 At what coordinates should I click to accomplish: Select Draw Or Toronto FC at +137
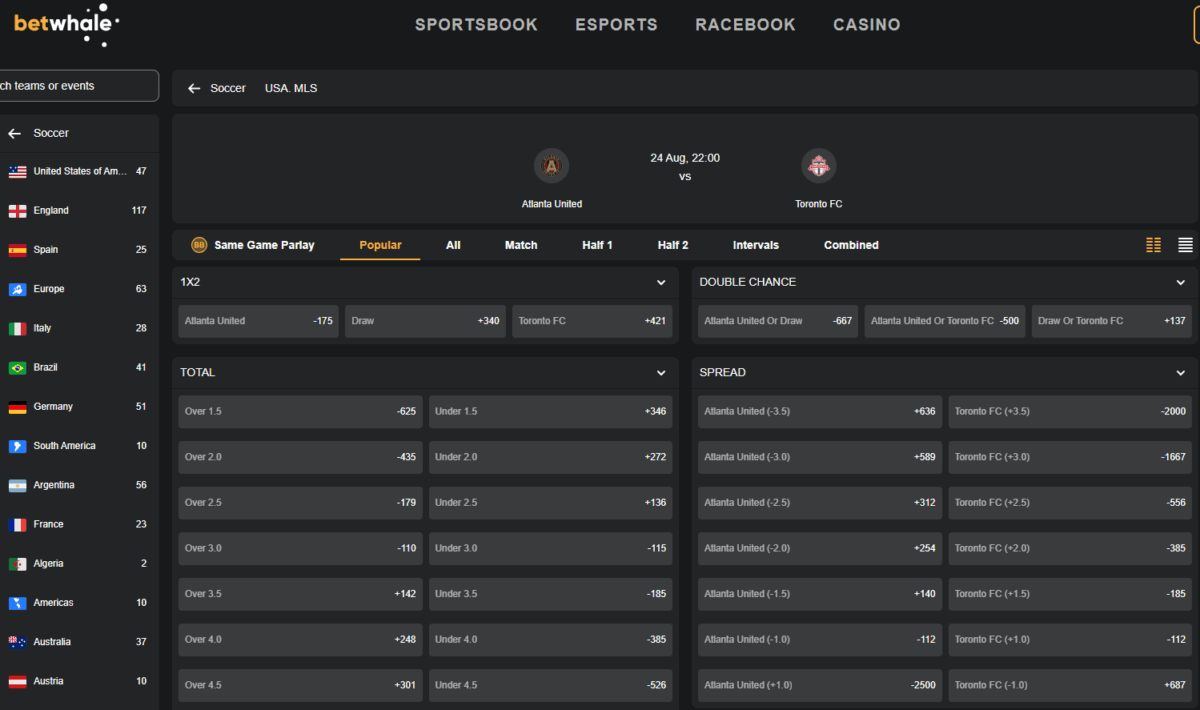click(x=1112, y=321)
